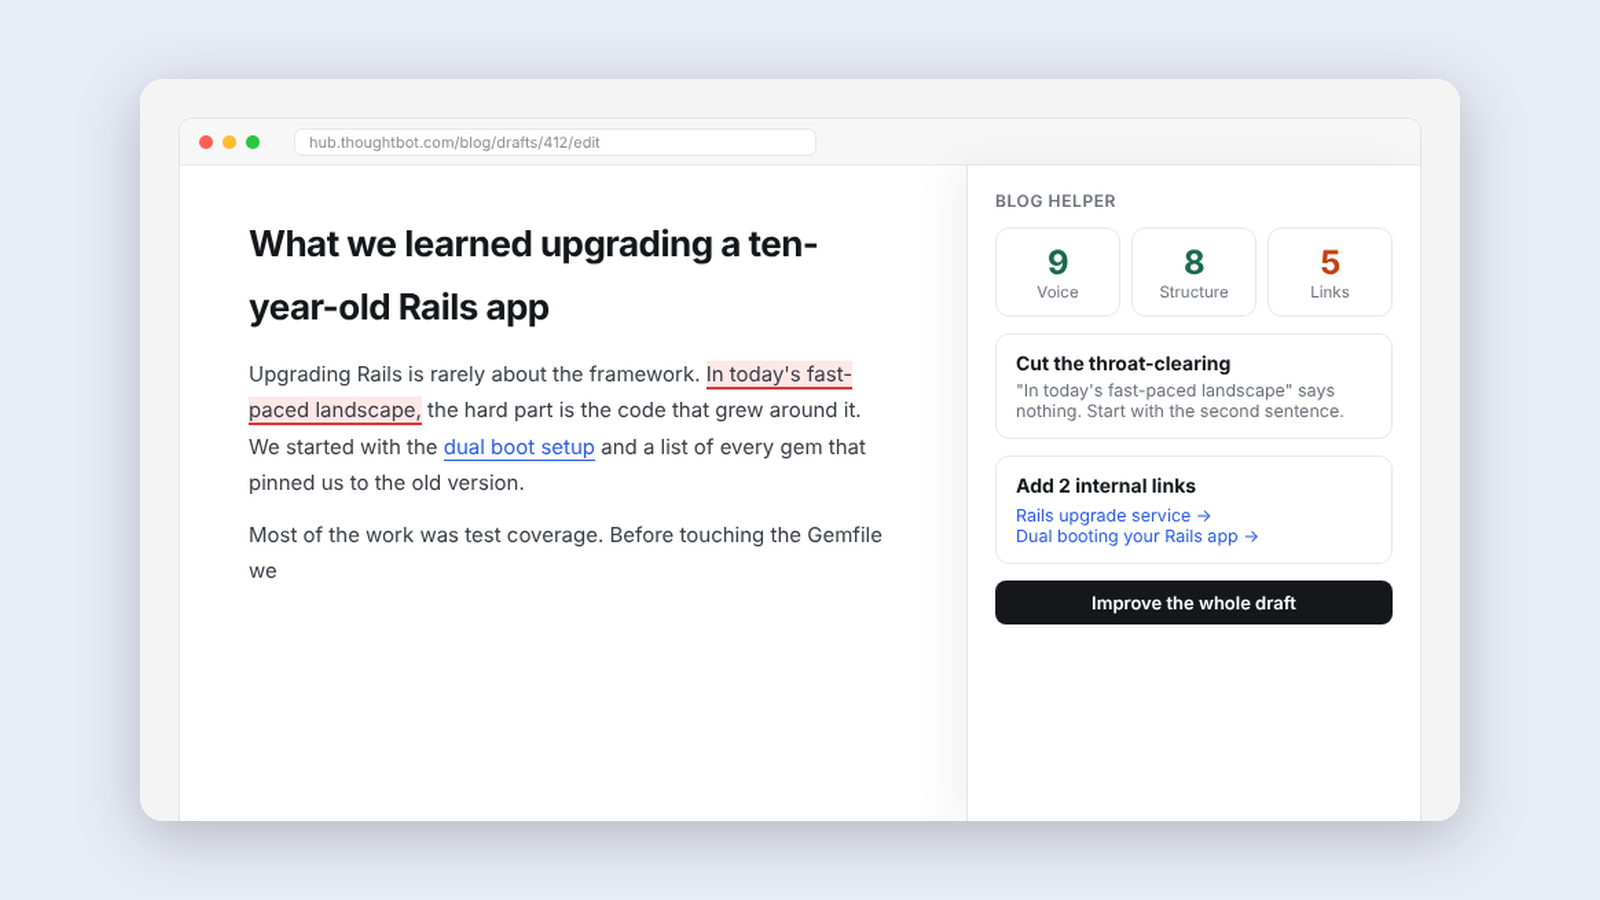Click 'Upgrading Rails is rarely about the framework' sentence

[x=474, y=374]
